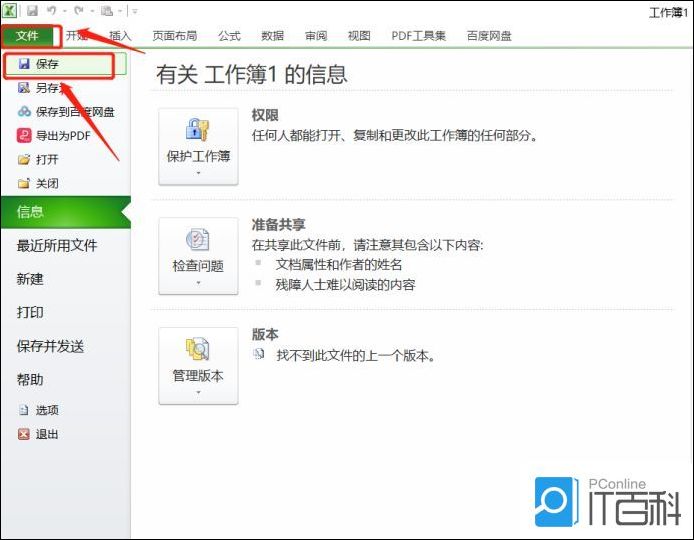This screenshot has width=694, height=540.
Task: Click the open folder icon beside 打开
Action: click(x=24, y=159)
